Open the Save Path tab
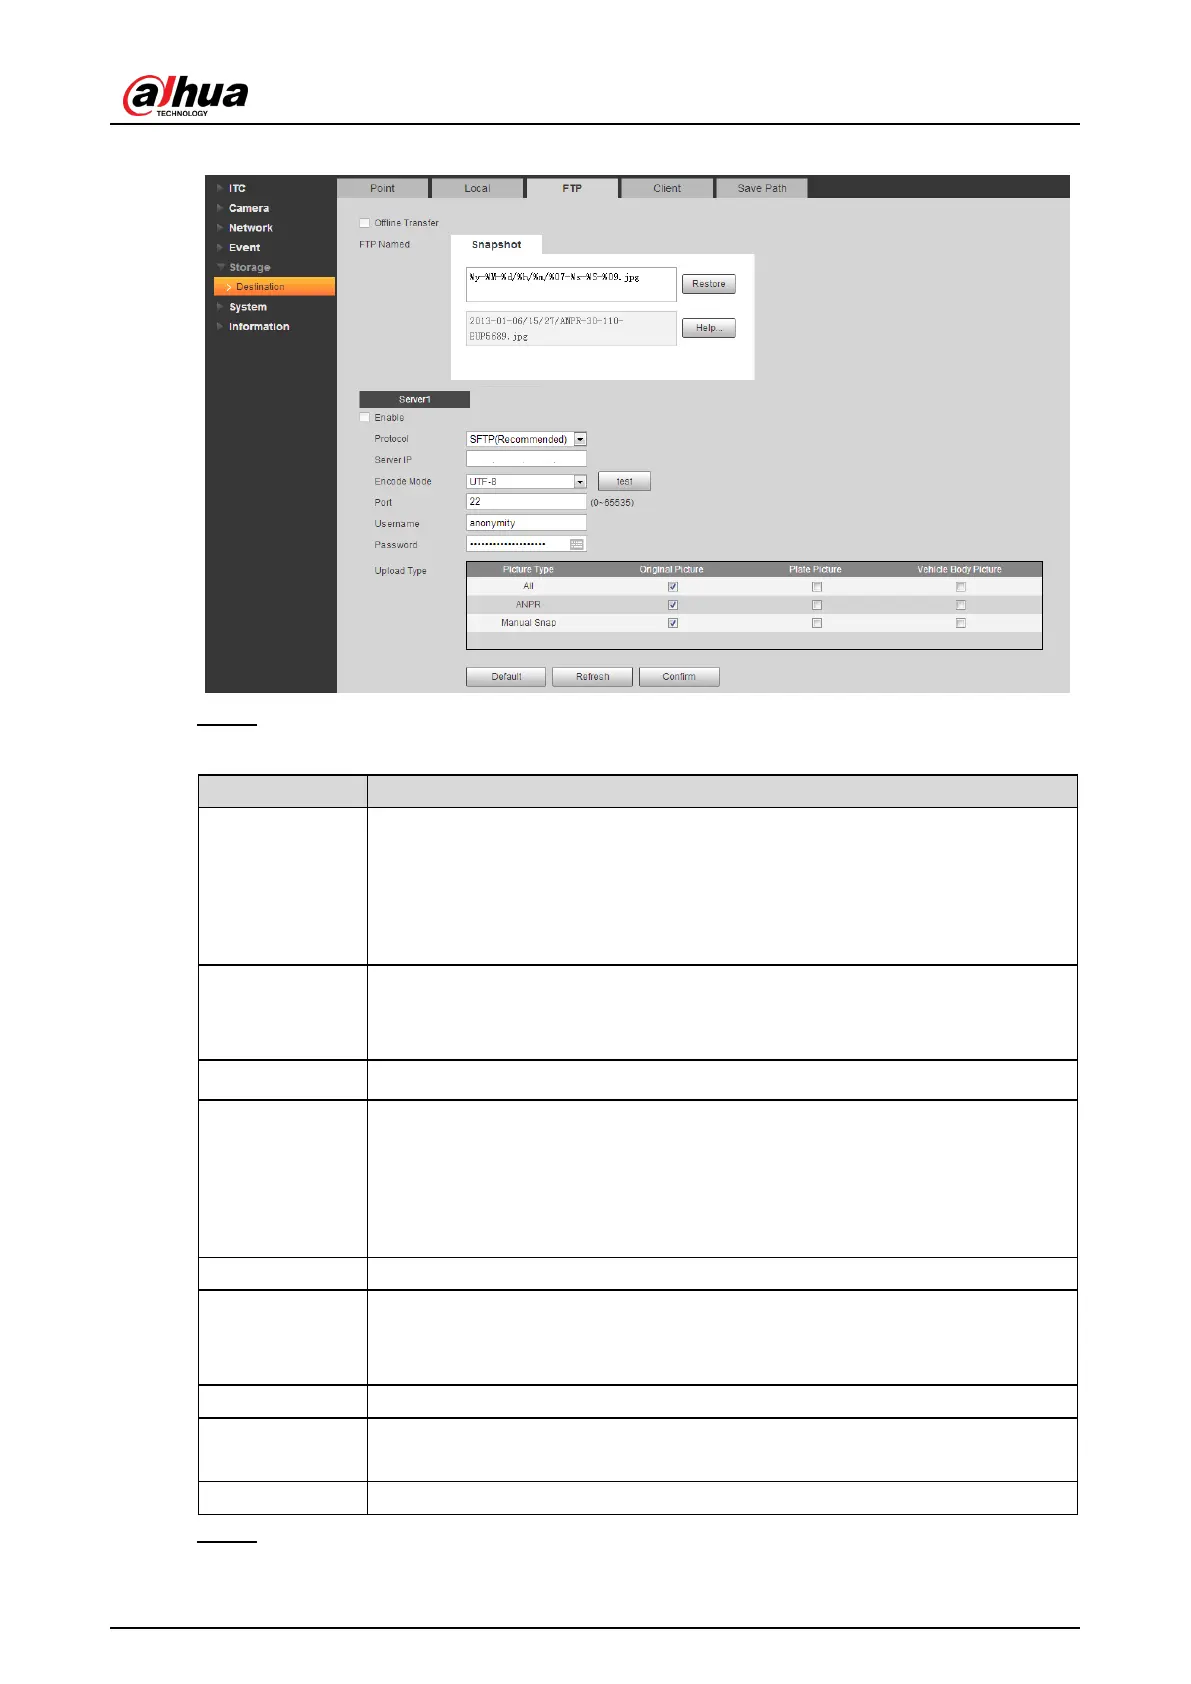 click(762, 188)
